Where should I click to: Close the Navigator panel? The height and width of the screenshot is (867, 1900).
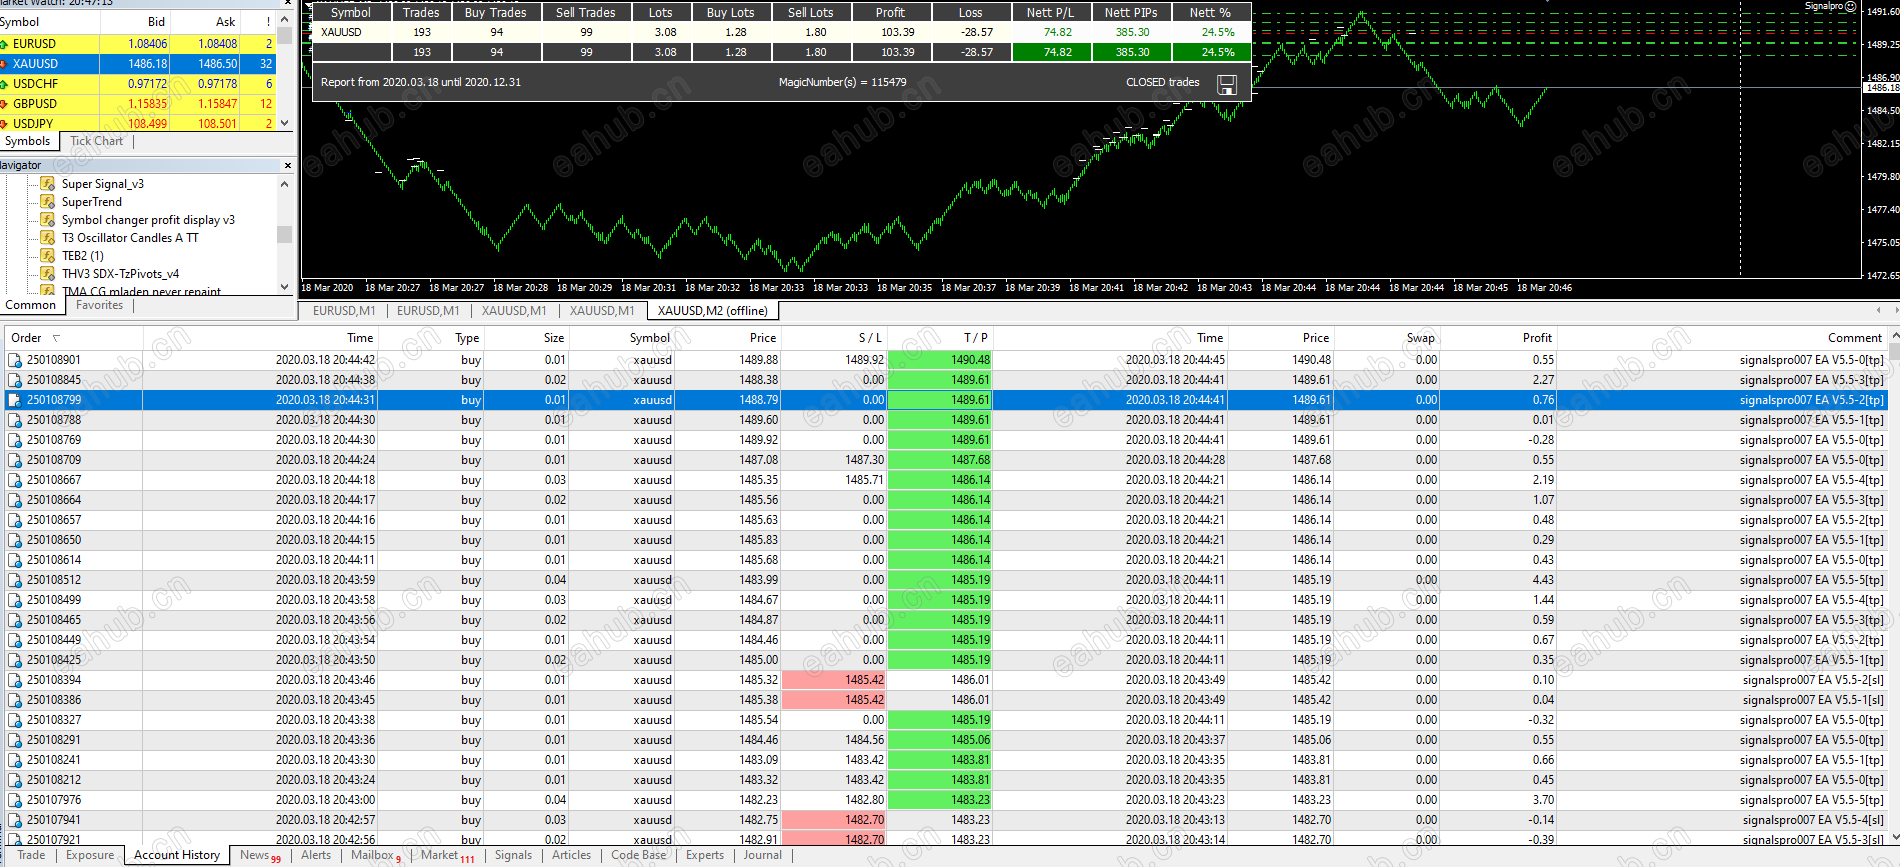click(288, 166)
